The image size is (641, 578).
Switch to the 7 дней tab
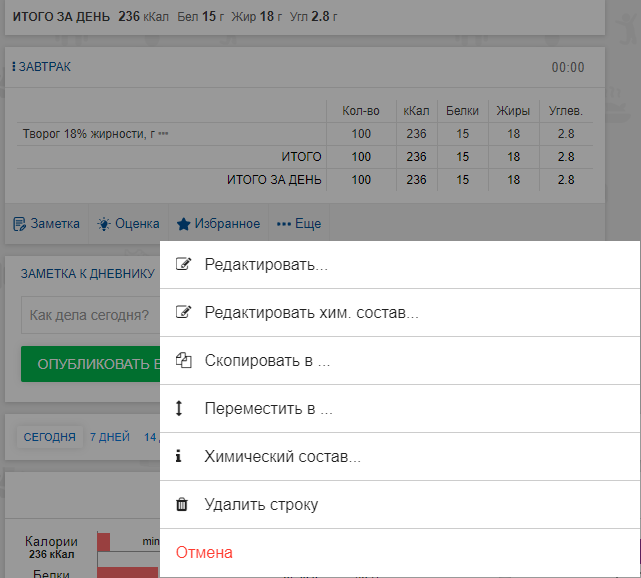point(109,437)
